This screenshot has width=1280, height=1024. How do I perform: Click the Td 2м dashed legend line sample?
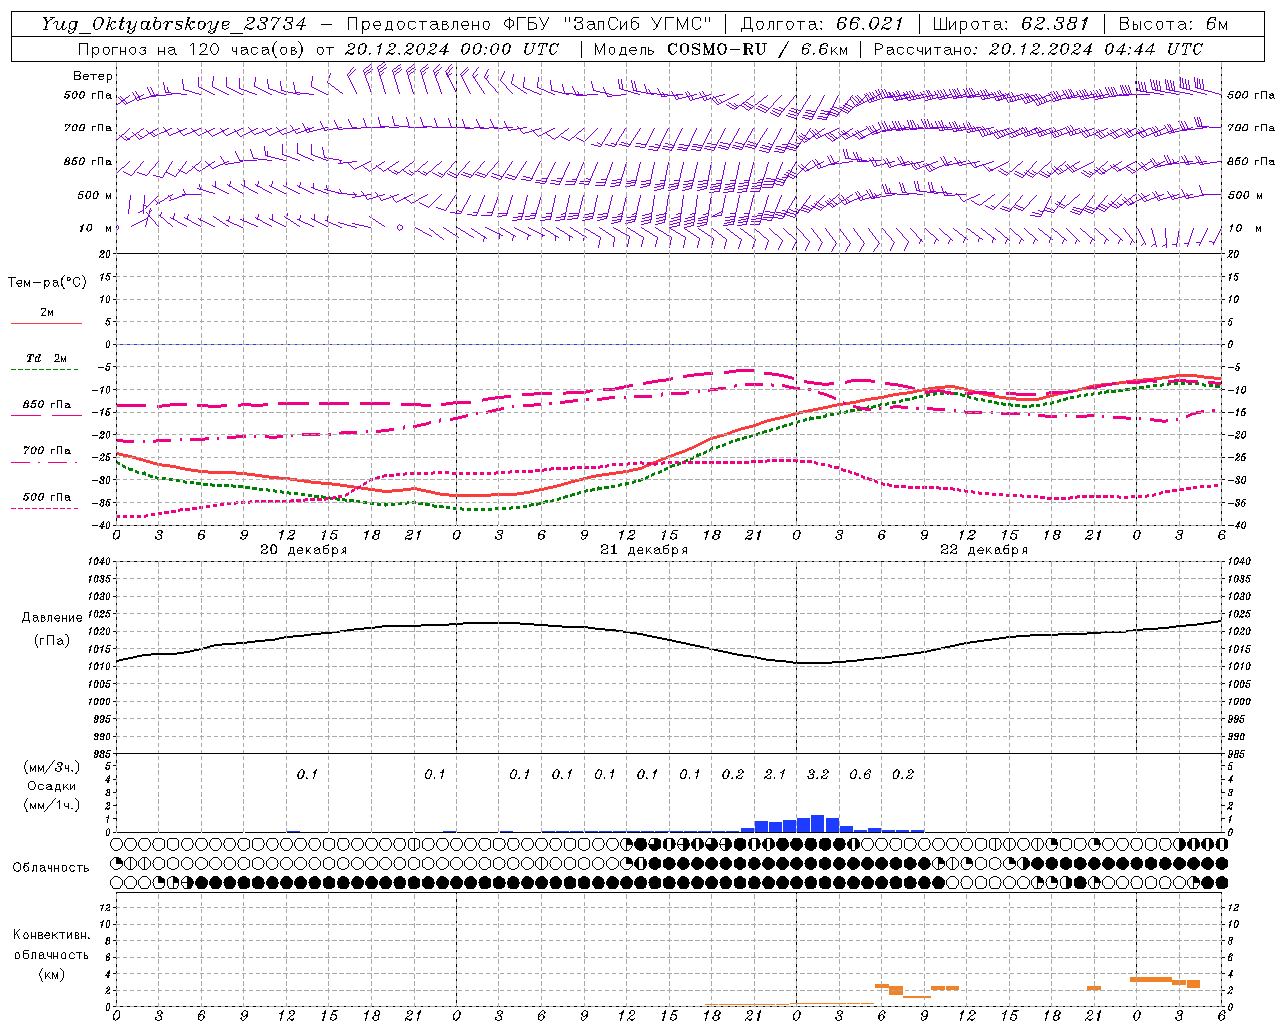coord(46,369)
